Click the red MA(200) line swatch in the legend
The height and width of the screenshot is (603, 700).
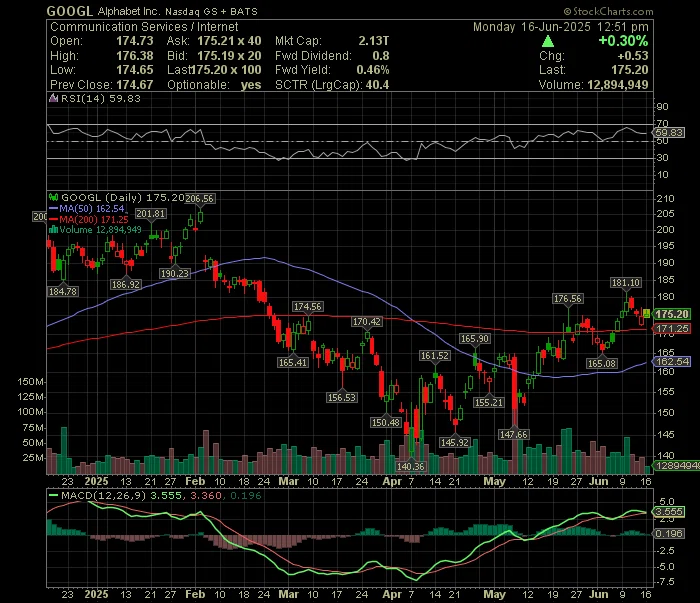54,219
